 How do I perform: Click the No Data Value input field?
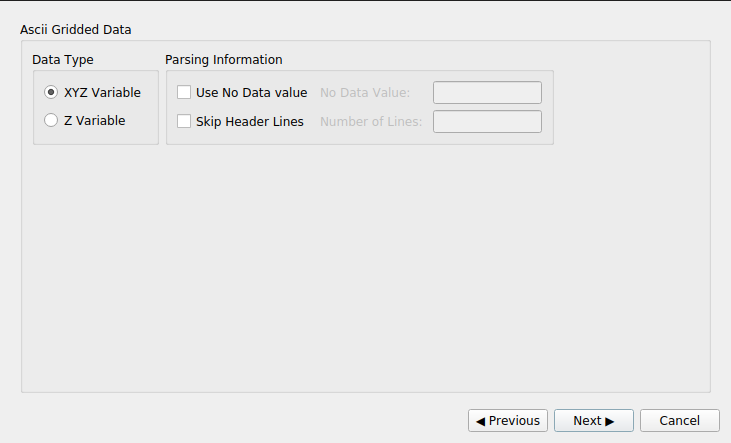(487, 93)
